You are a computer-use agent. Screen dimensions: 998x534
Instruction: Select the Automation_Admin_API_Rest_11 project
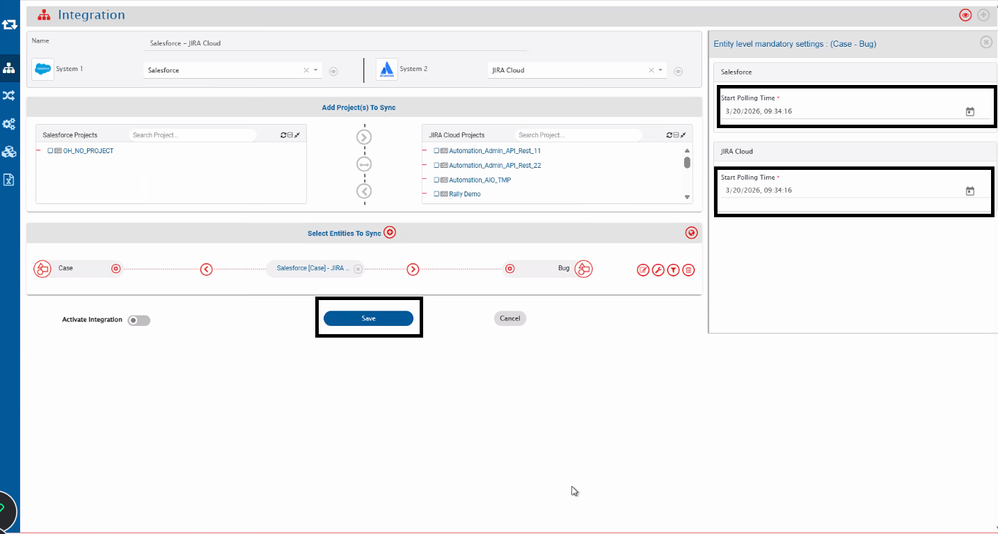[495, 151]
